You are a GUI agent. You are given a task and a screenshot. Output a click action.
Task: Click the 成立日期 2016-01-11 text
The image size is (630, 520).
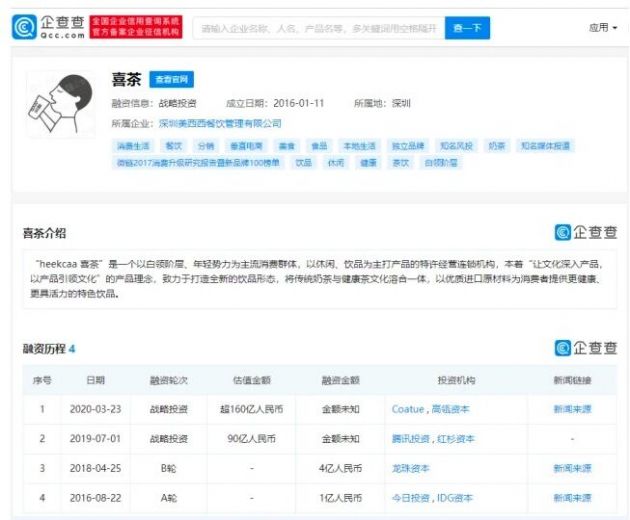coord(275,104)
